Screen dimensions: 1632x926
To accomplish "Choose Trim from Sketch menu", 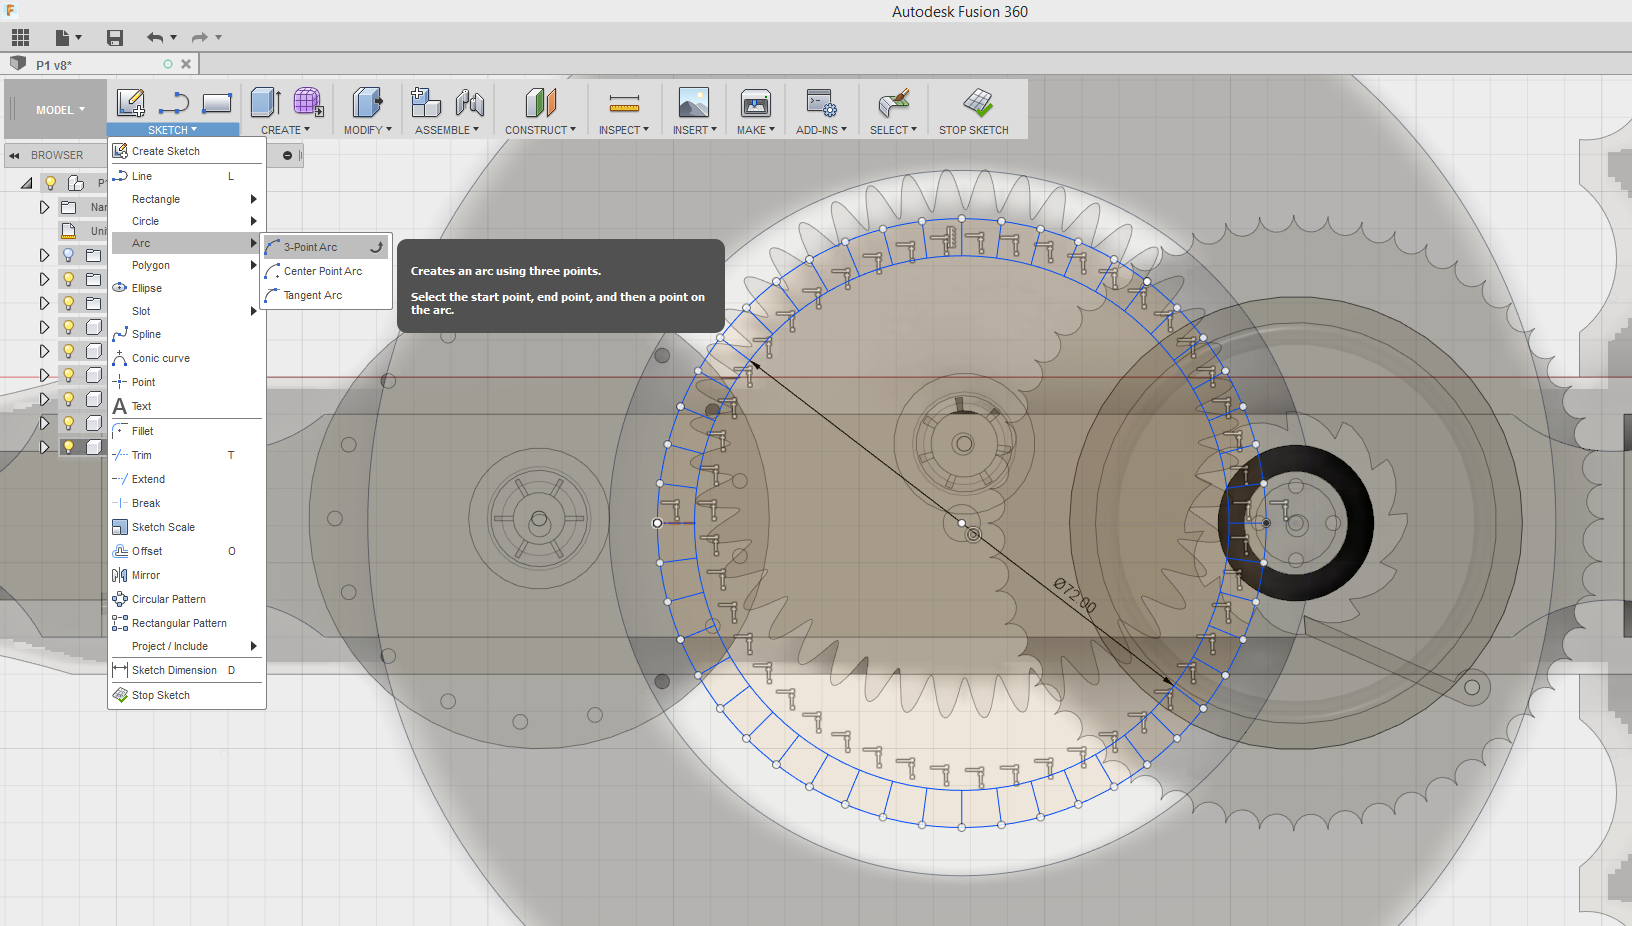I will click(187, 455).
